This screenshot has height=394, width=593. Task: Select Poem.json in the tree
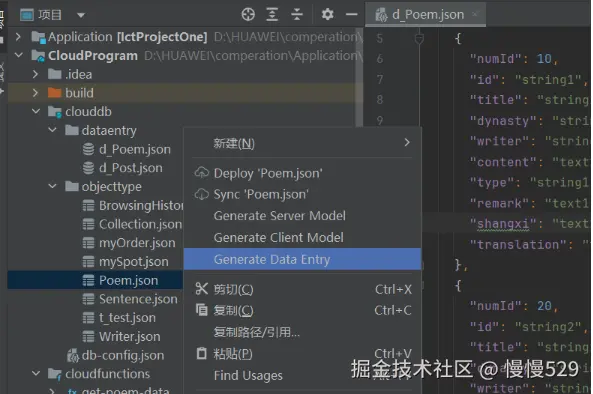[x=129, y=280]
